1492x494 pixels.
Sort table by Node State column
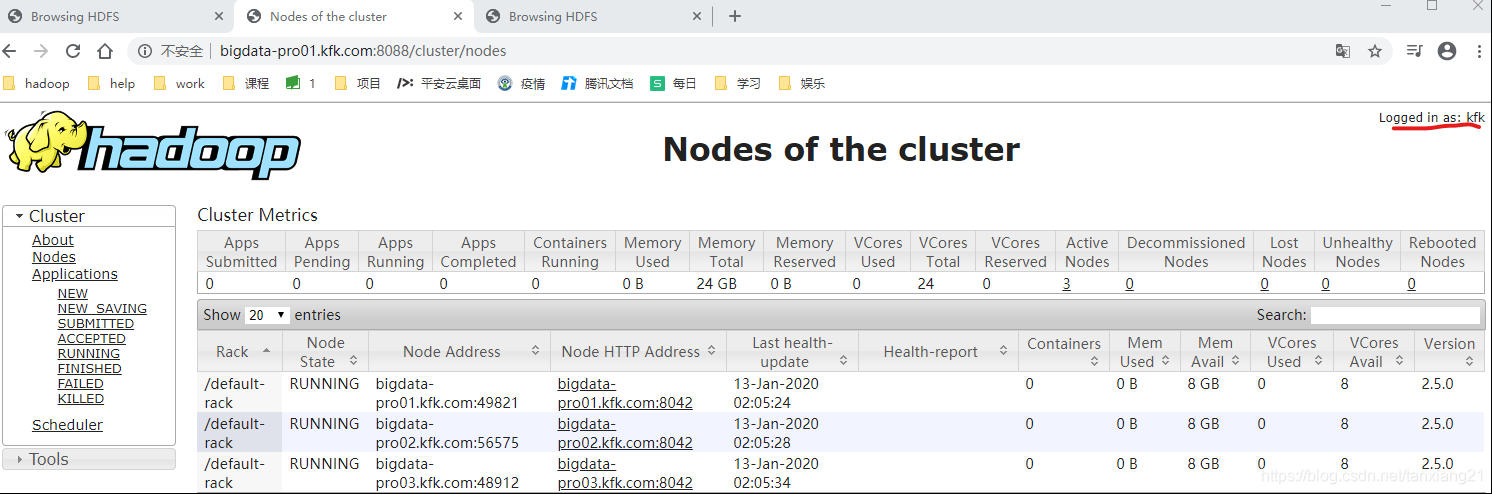click(x=325, y=351)
